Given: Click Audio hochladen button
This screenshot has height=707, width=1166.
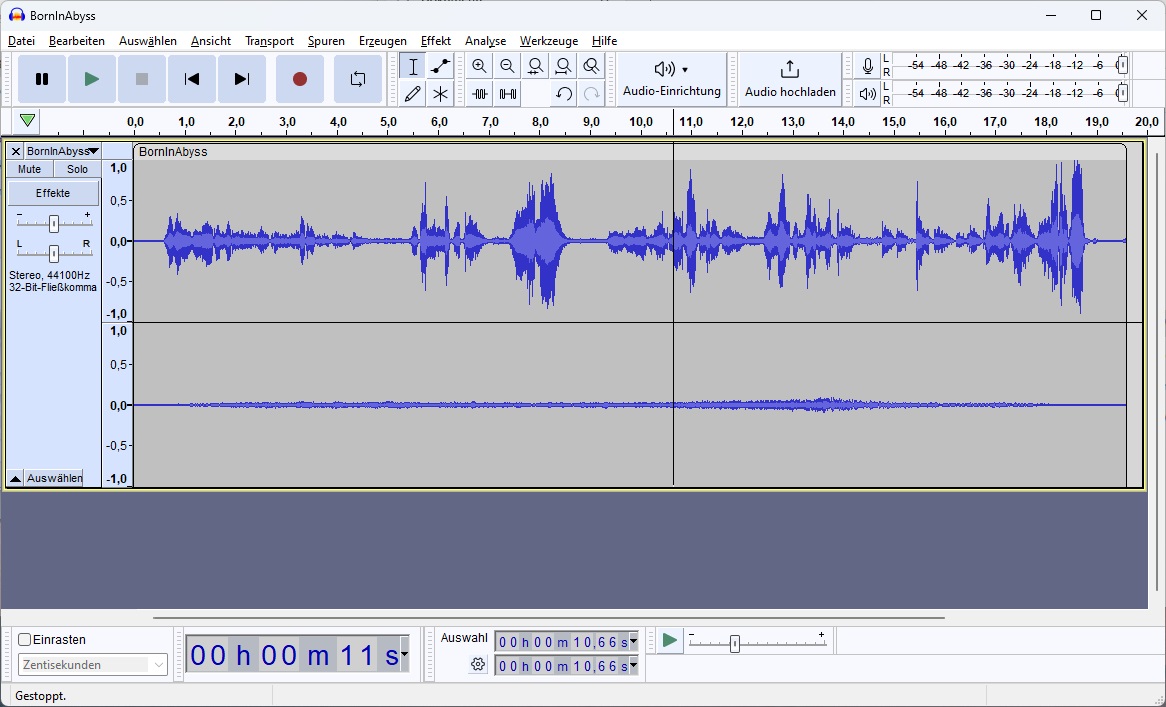Looking at the screenshot, I should pyautogui.click(x=790, y=79).
